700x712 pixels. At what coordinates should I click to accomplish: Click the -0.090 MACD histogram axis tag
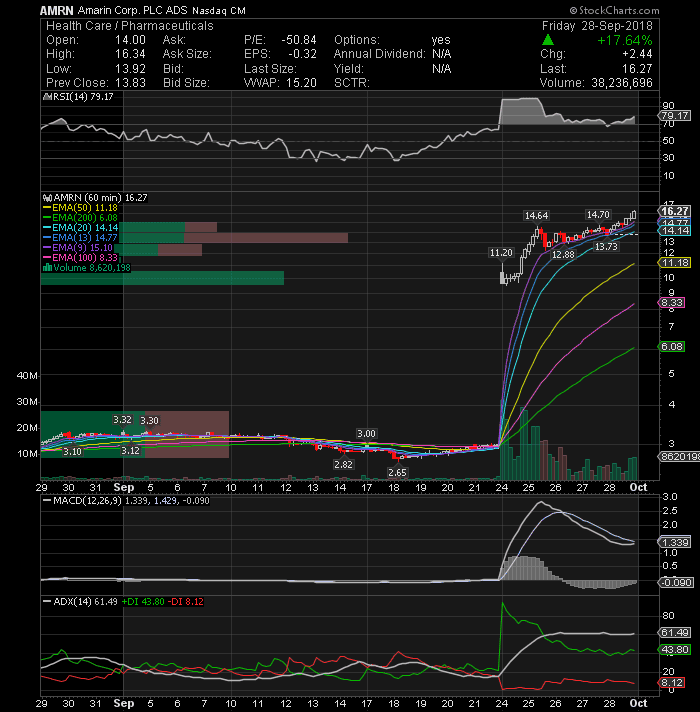click(676, 583)
